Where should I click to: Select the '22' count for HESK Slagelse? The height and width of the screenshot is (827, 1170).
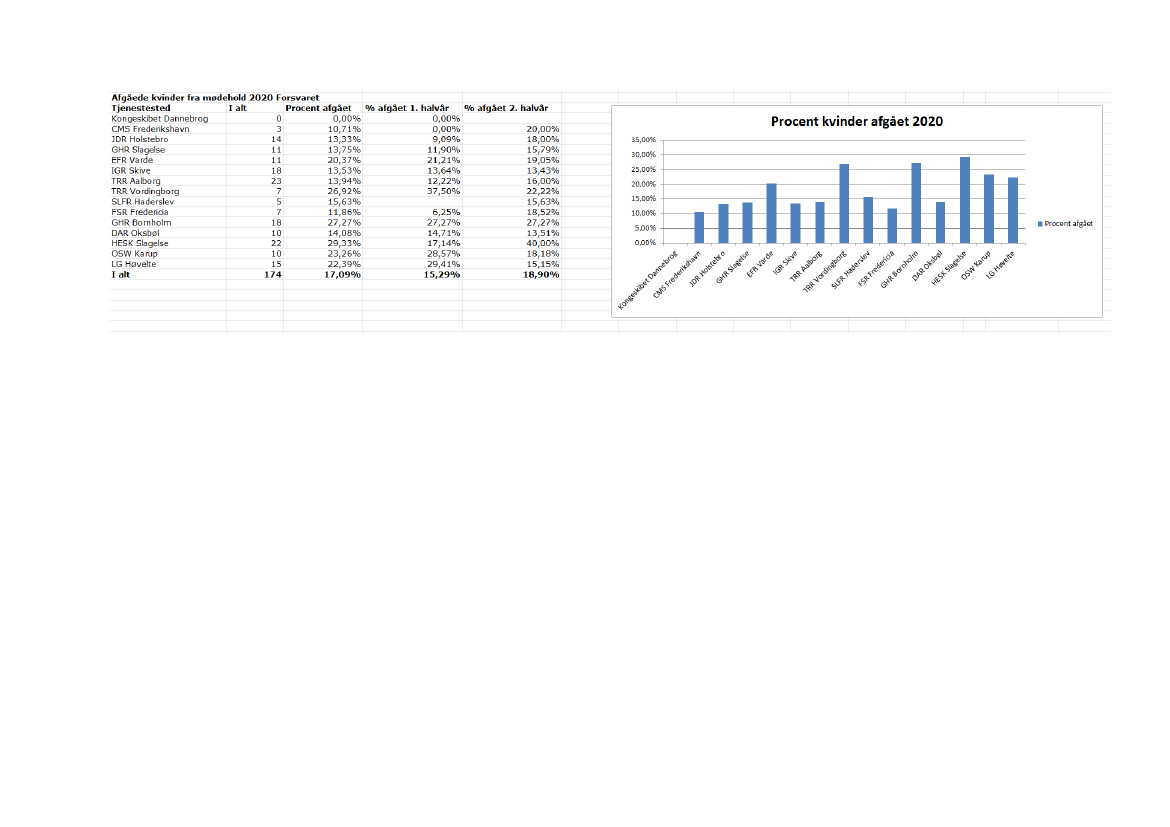point(276,243)
